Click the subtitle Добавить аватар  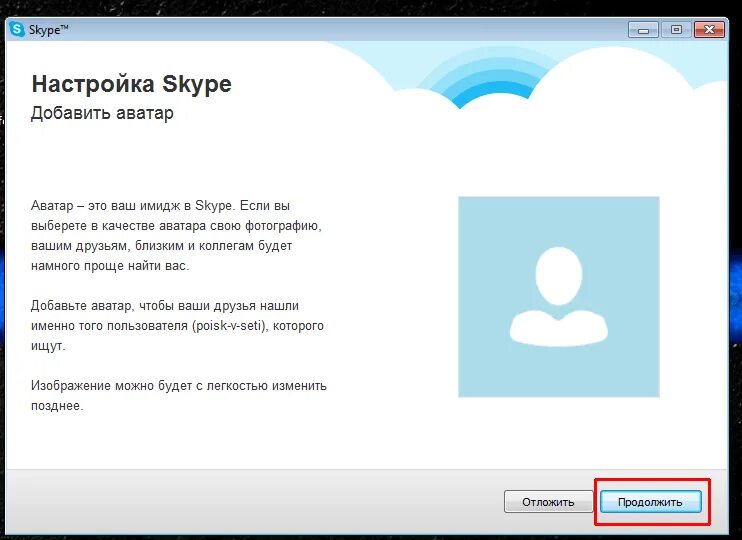click(x=102, y=113)
